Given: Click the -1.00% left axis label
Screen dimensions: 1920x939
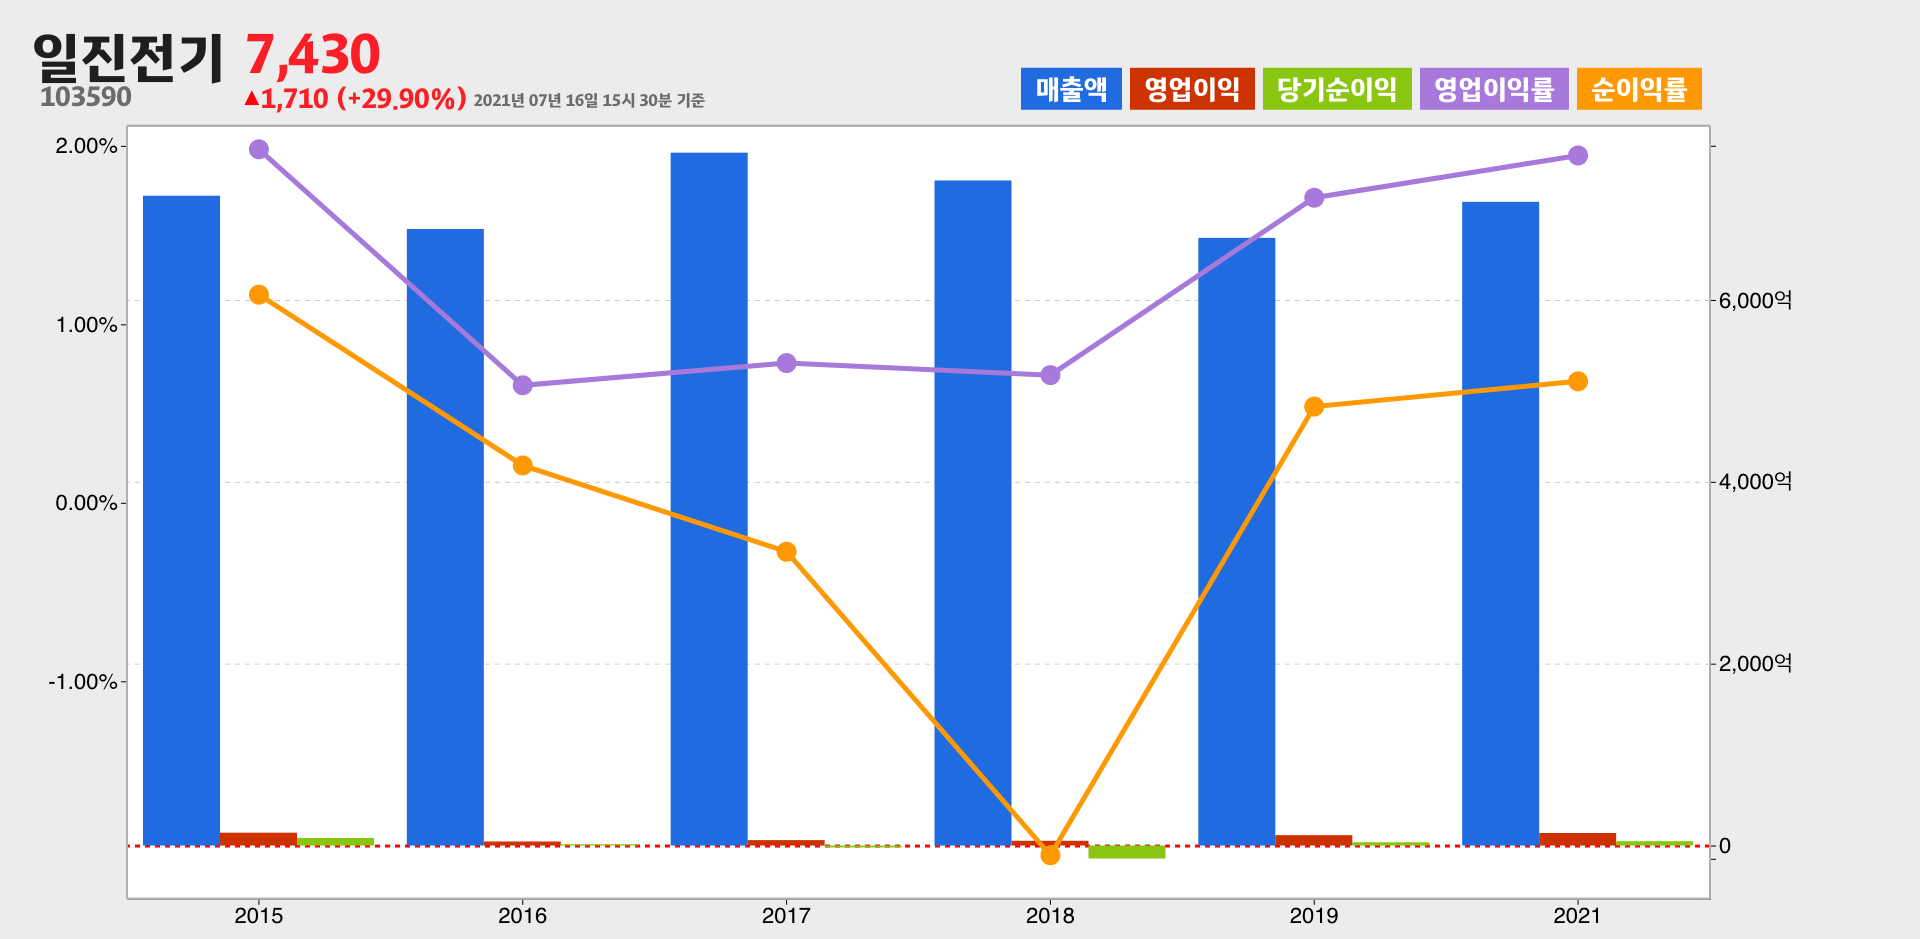Looking at the screenshot, I should (83, 682).
